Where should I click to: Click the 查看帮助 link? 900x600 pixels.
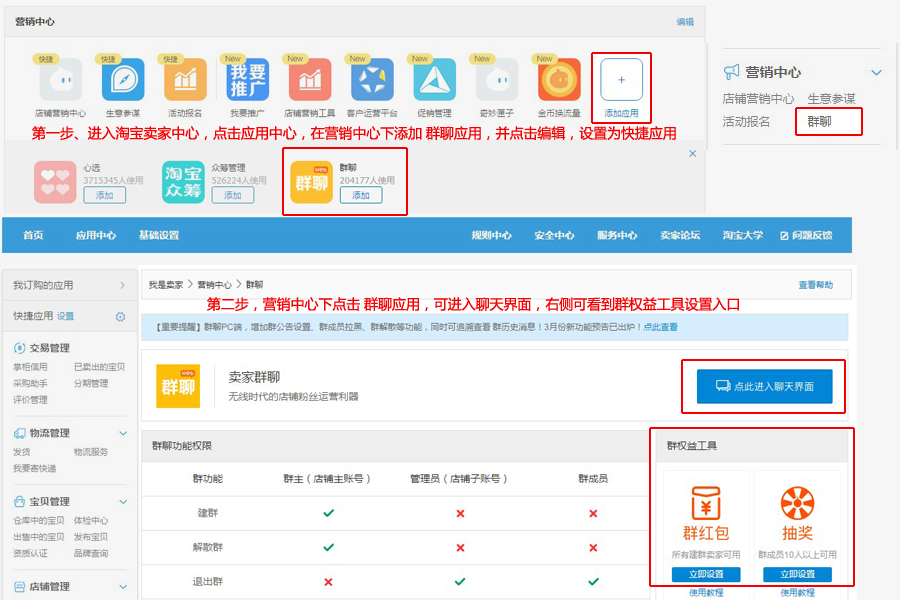816,285
